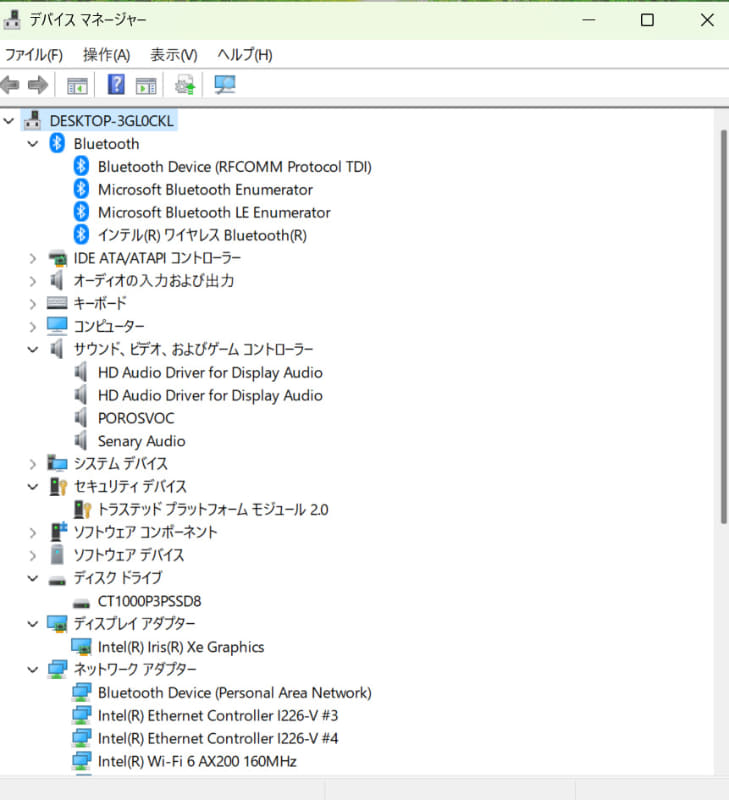Screen dimensions: 729x800
Task: Select Intel(R) Ethernet Controller I226-V #4
Action: pos(218,738)
